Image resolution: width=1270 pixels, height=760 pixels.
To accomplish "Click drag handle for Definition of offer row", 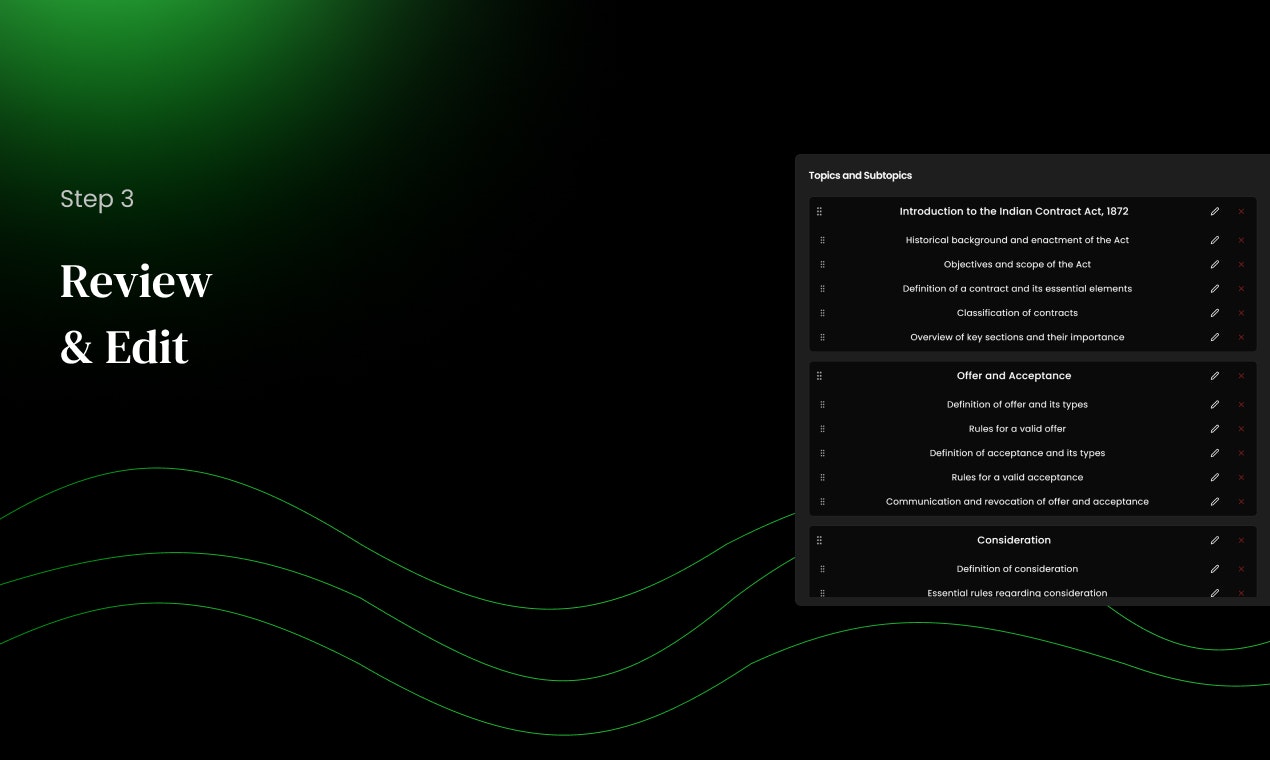I will [x=822, y=405].
